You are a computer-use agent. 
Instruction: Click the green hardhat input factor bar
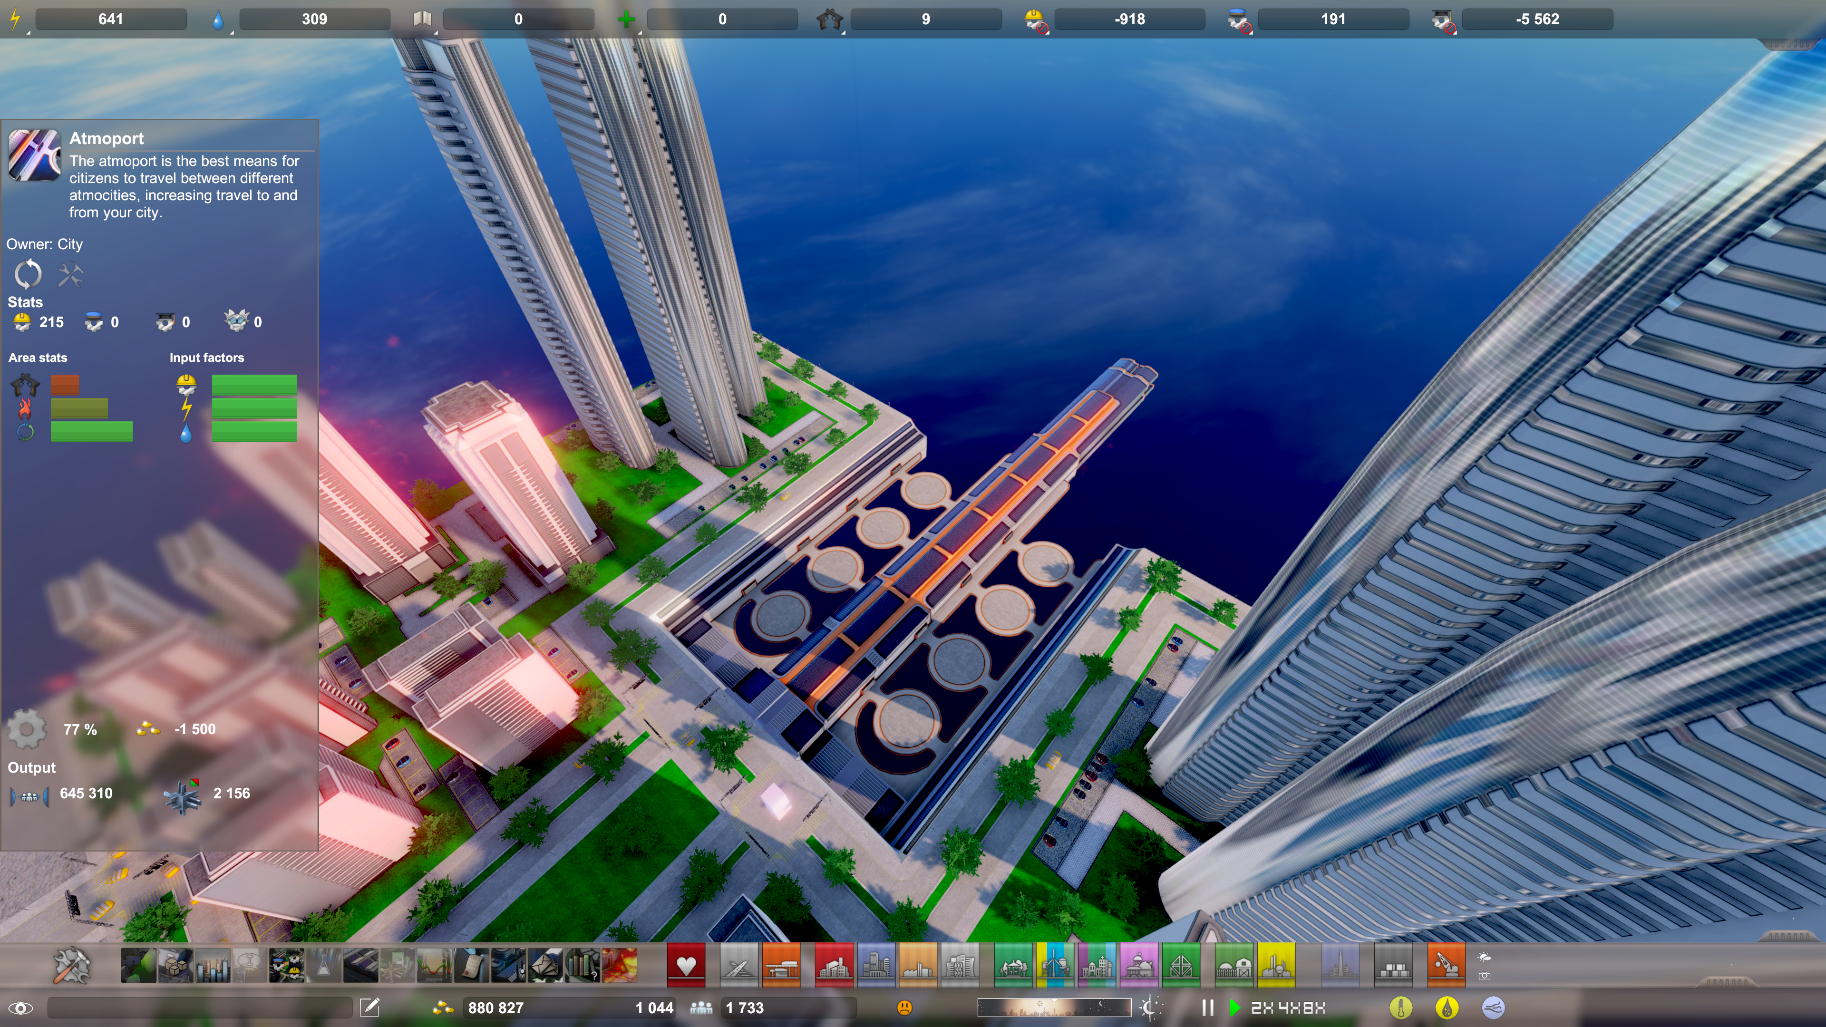click(254, 384)
